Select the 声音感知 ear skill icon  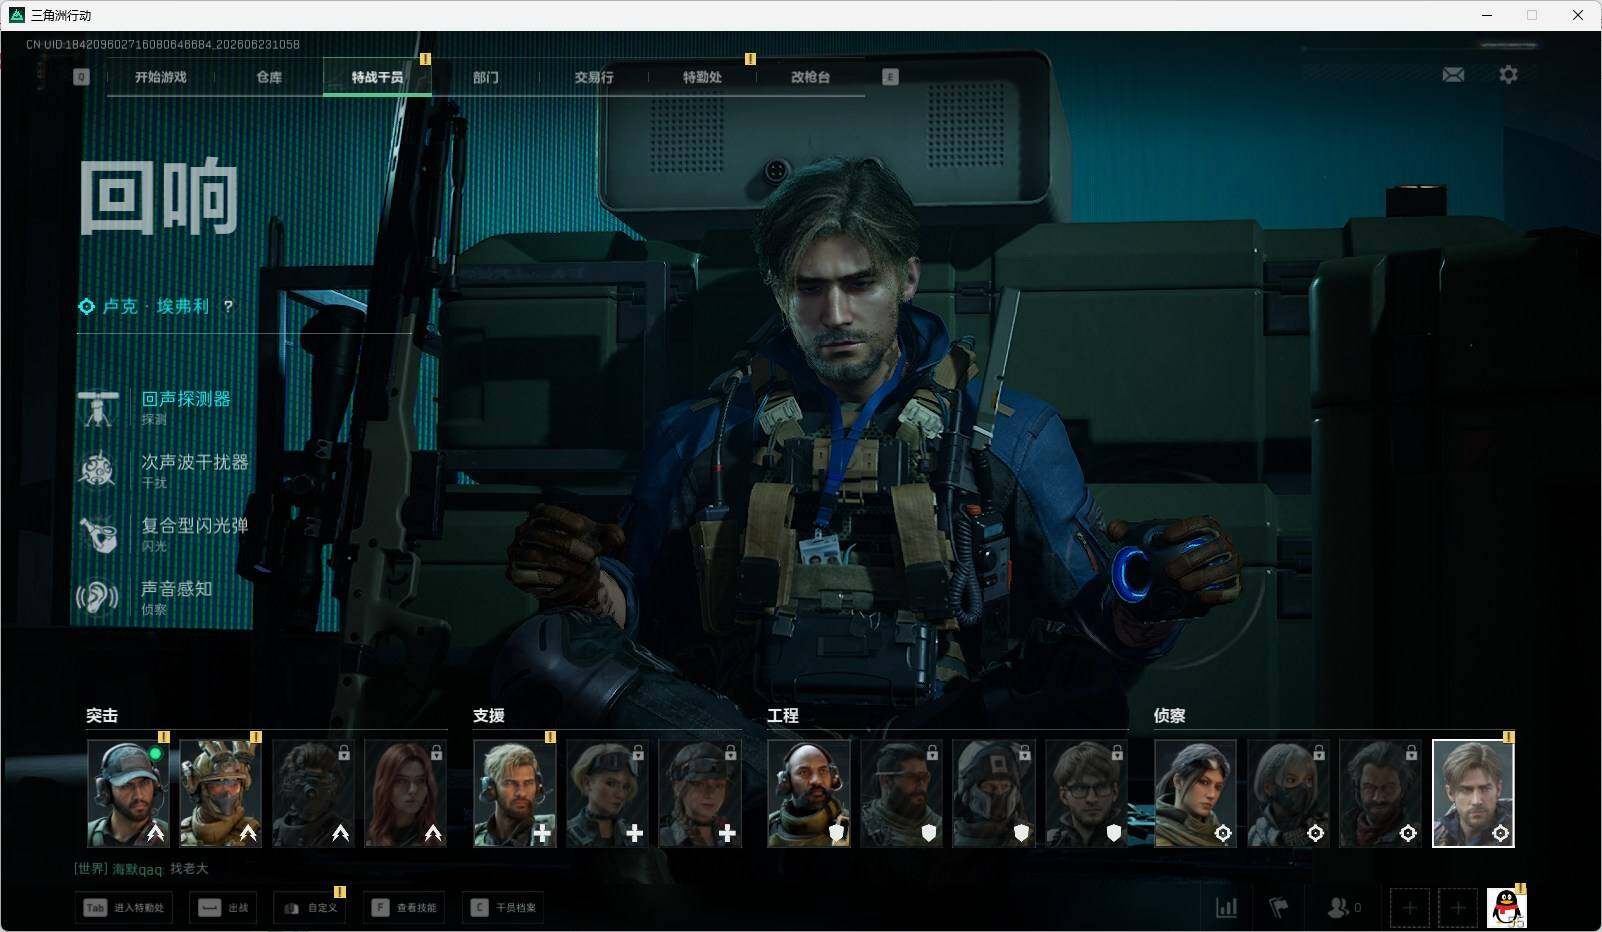[x=98, y=597]
